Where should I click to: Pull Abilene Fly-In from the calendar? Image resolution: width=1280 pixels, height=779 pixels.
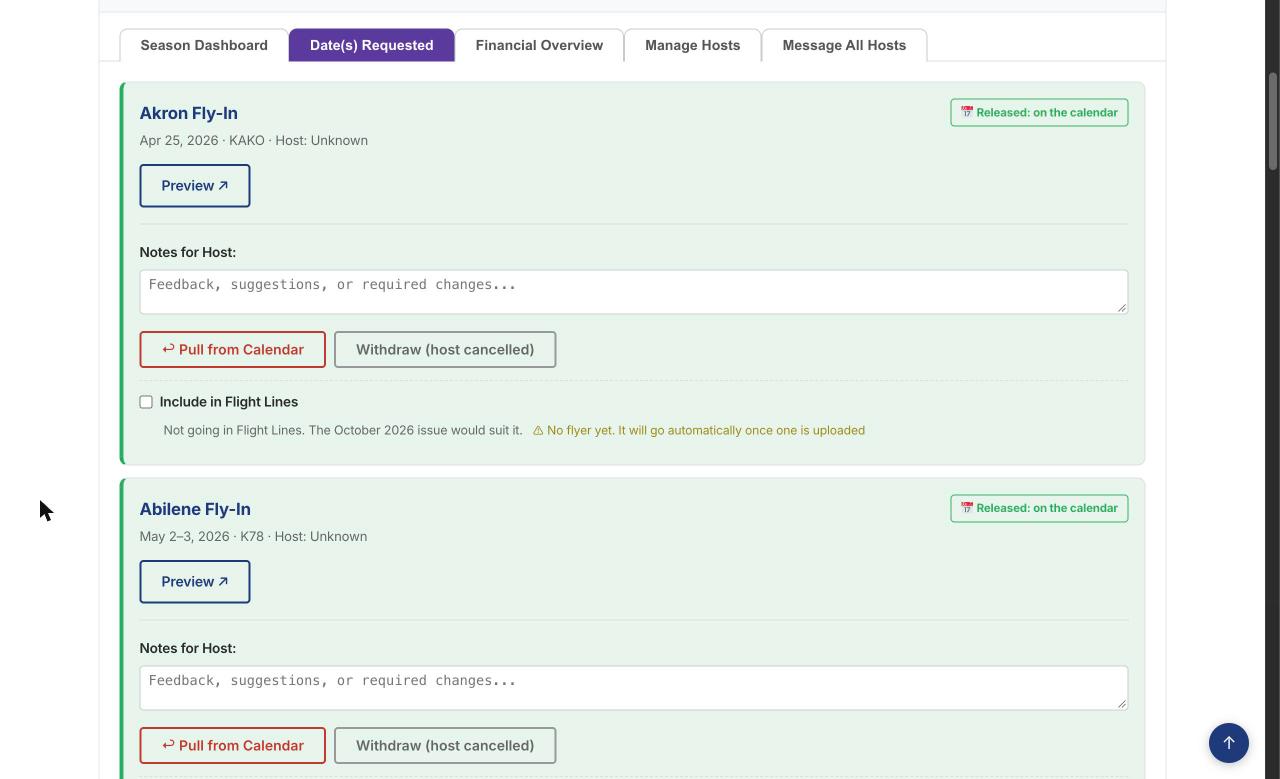233,746
